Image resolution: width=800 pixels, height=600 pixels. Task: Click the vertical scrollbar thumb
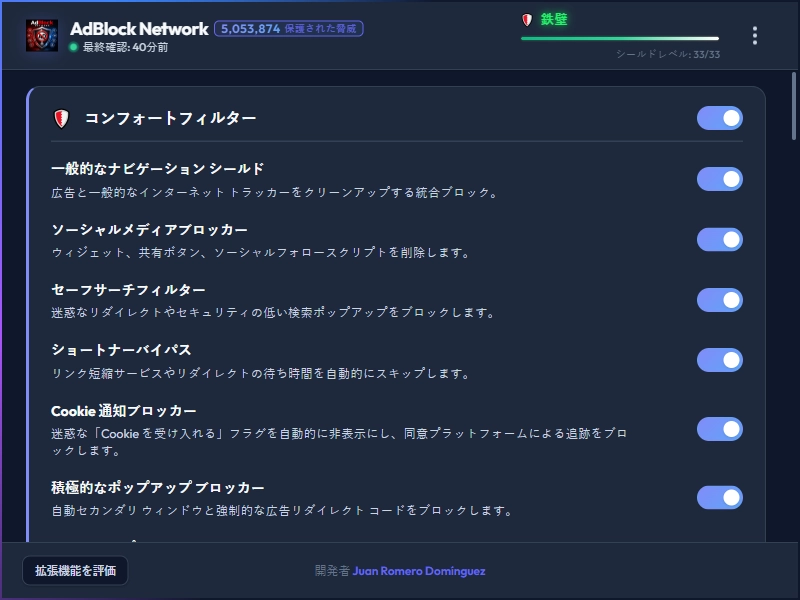[794, 106]
